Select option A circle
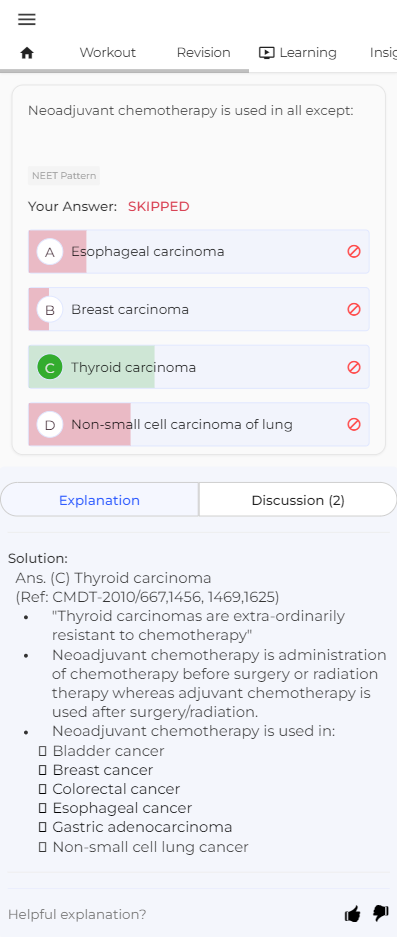The width and height of the screenshot is (397, 937). click(50, 252)
